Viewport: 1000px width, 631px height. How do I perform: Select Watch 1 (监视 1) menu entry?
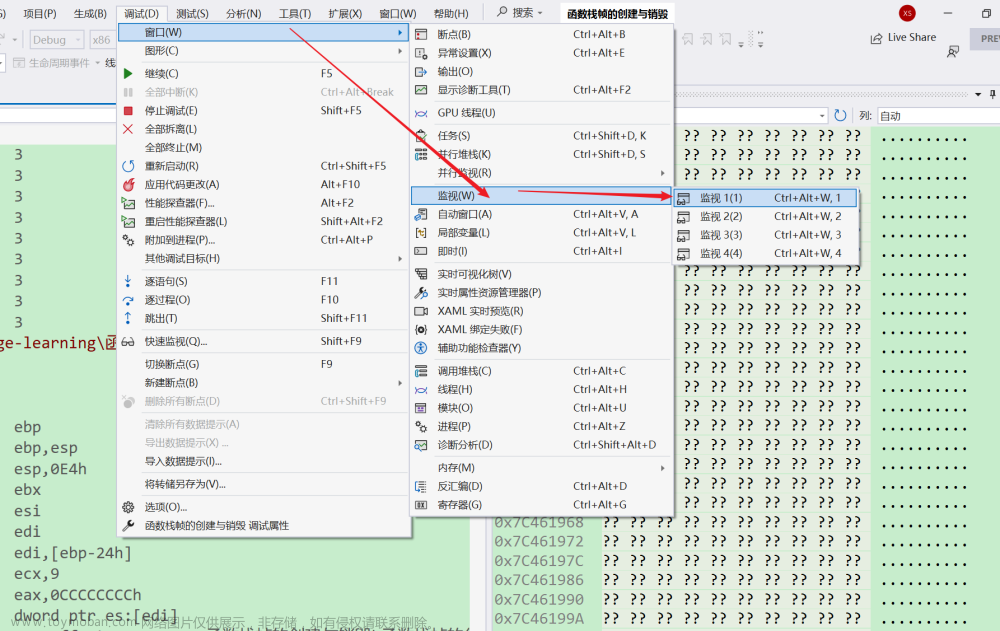[x=765, y=198]
